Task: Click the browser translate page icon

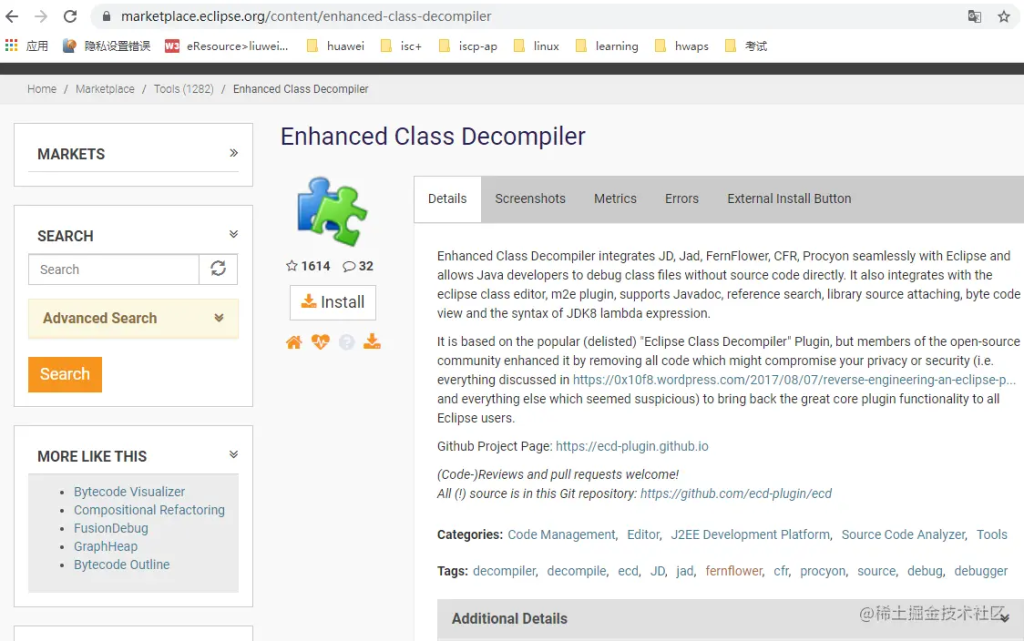Action: click(974, 16)
